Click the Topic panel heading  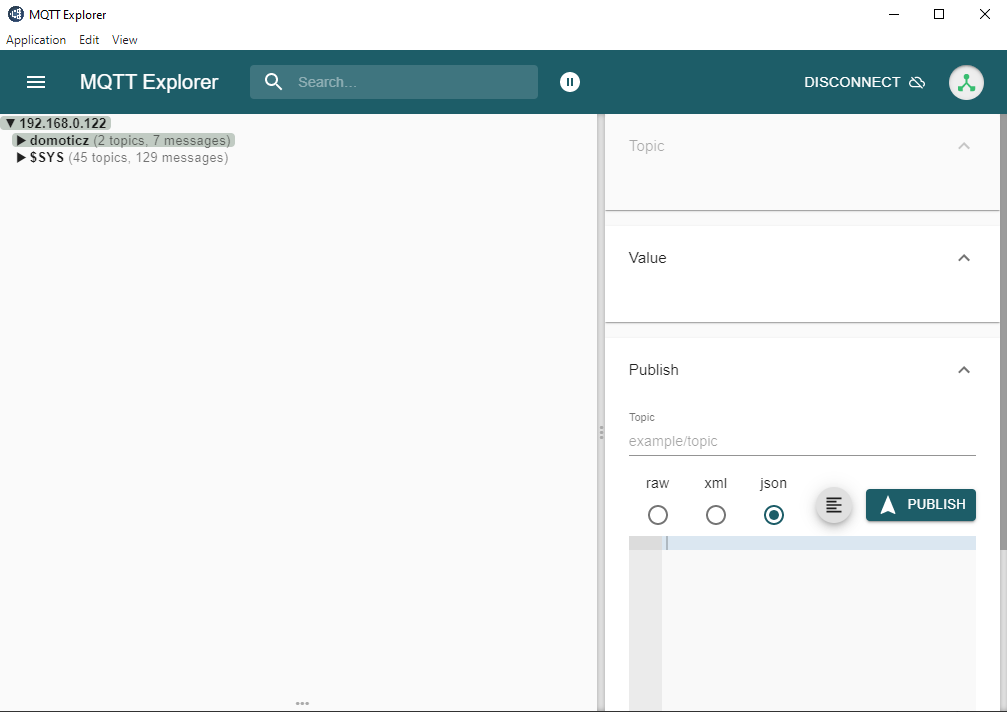click(x=647, y=146)
